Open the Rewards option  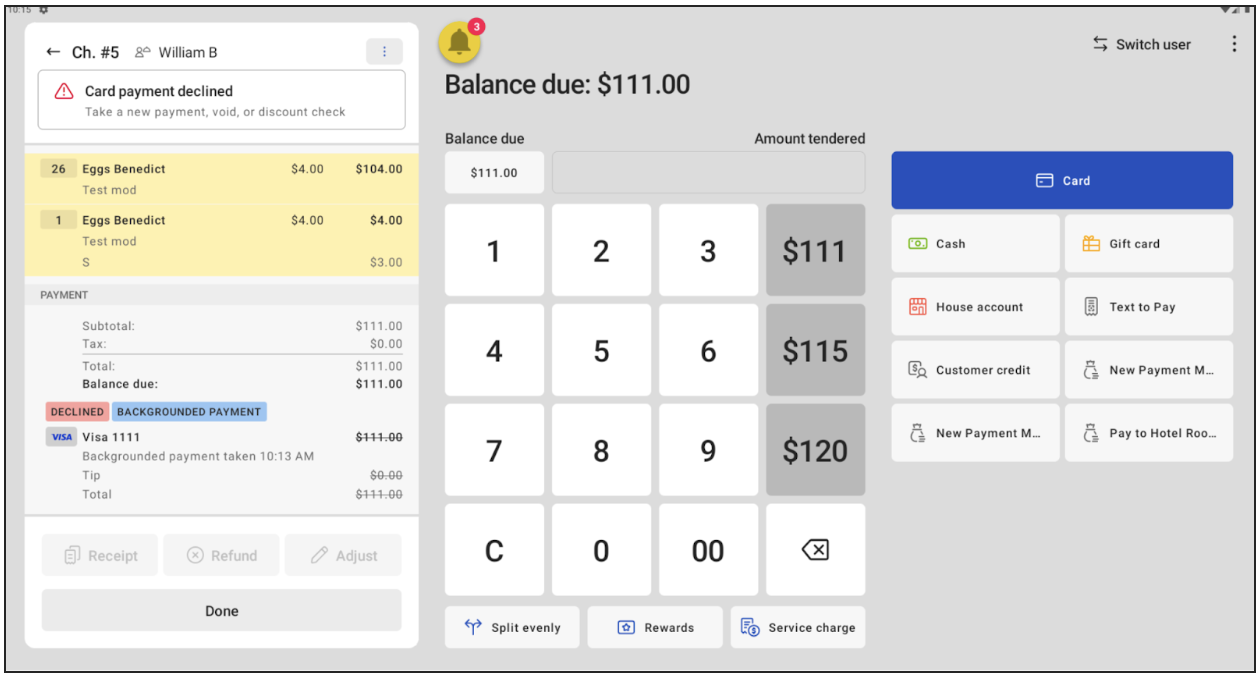(655, 628)
